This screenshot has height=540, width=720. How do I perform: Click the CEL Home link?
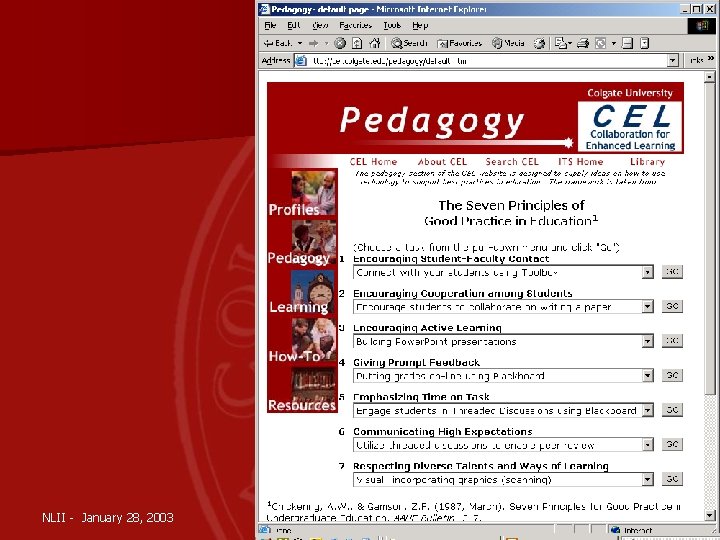(x=373, y=162)
